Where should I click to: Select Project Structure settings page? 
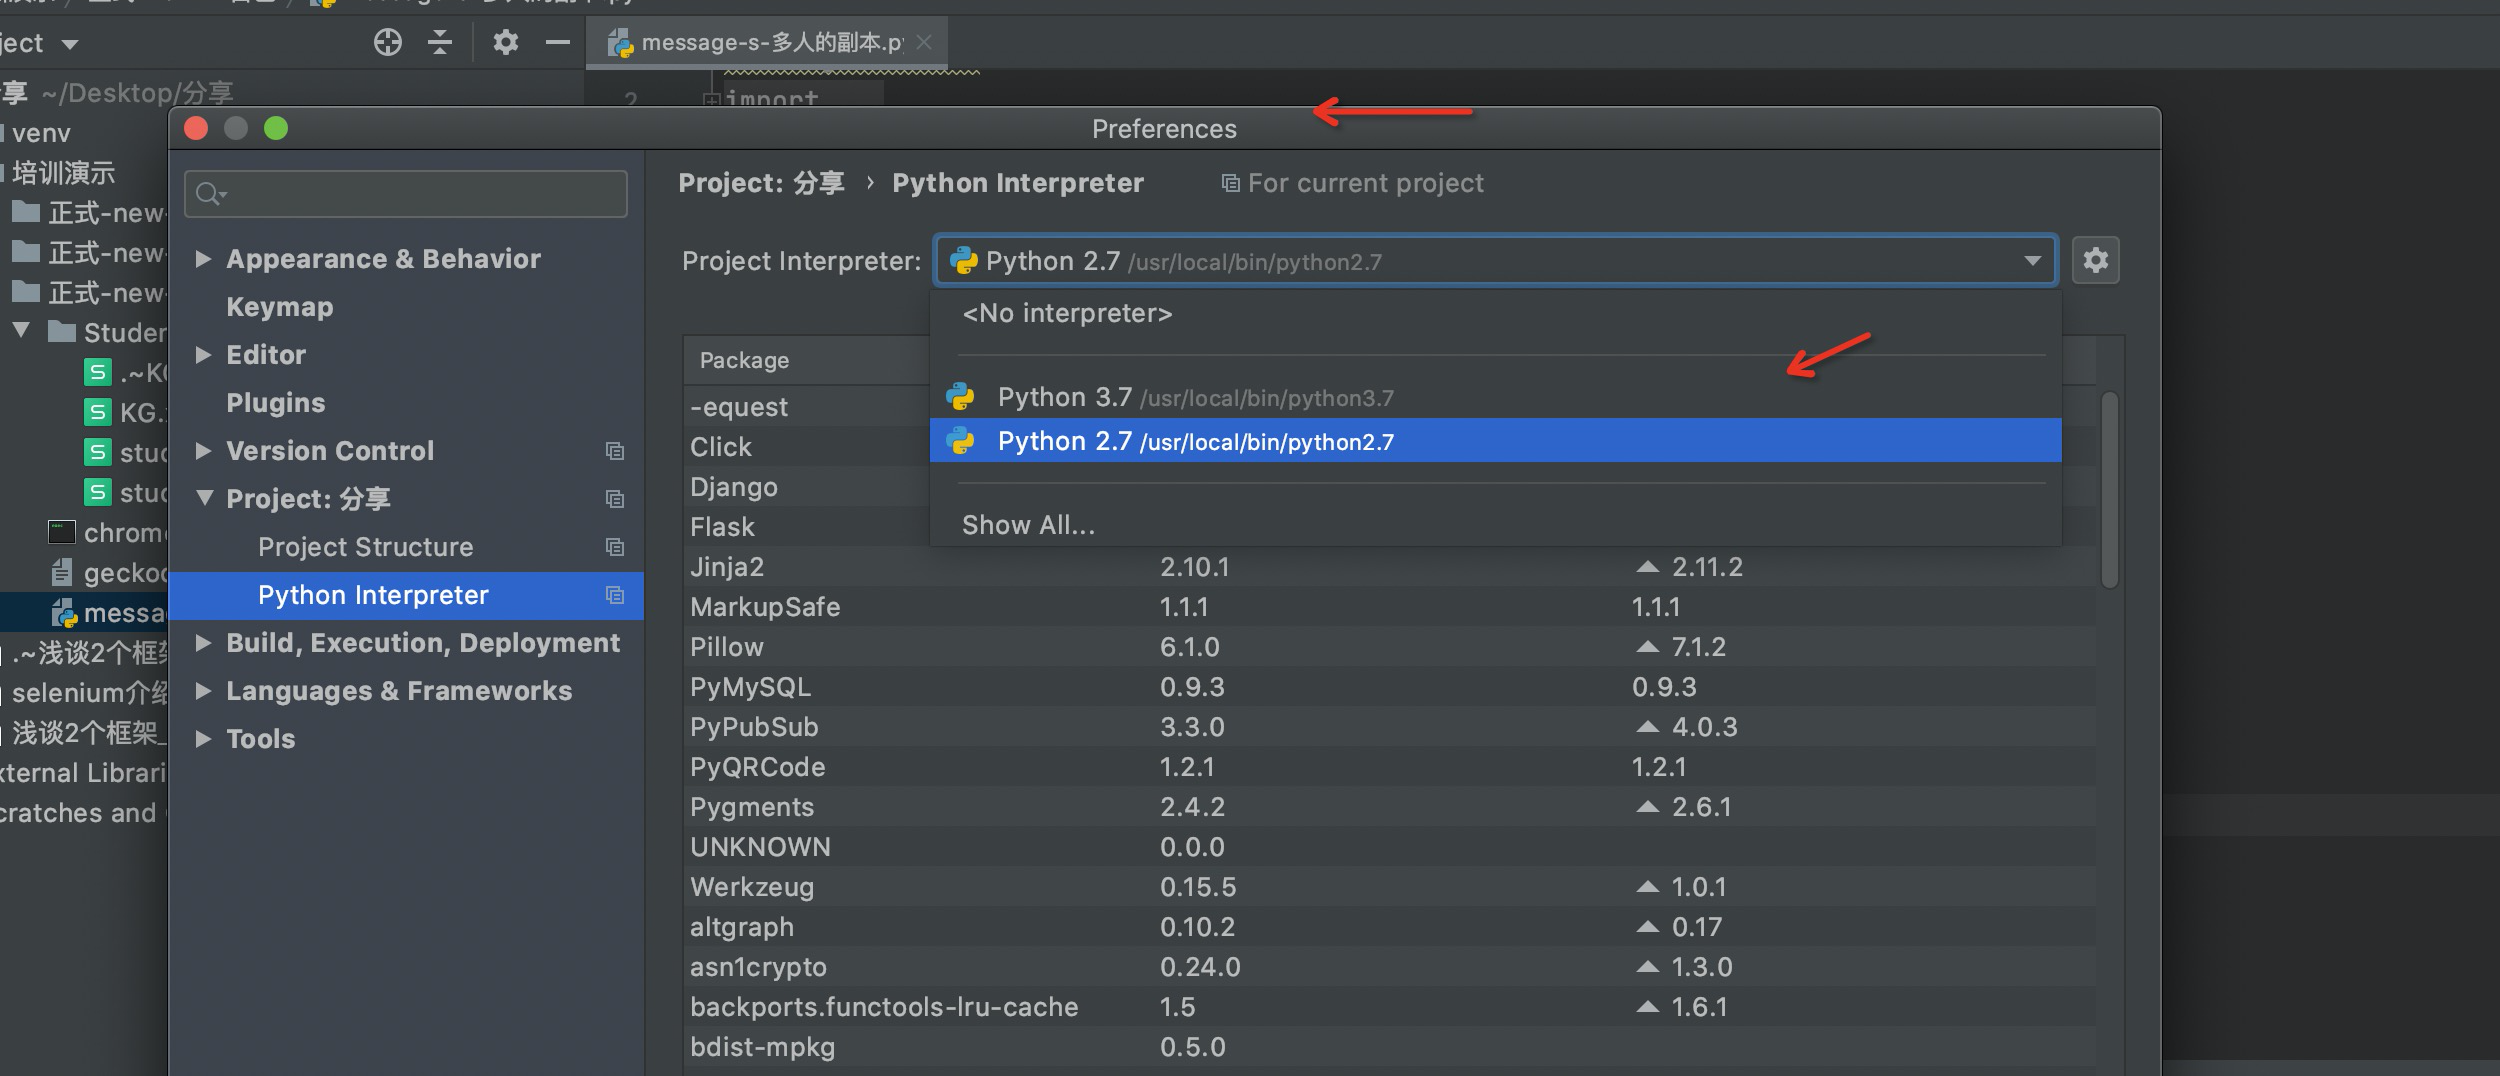point(365,547)
